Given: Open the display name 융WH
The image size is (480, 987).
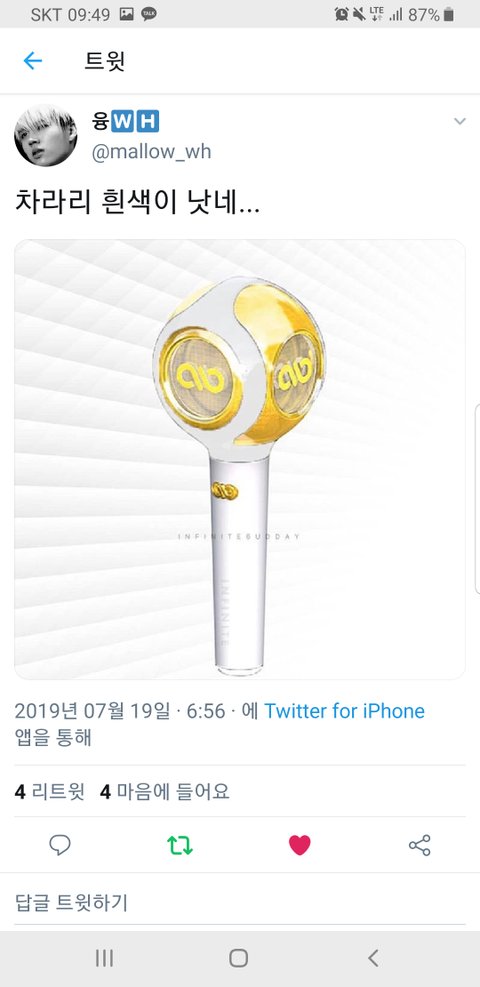Looking at the screenshot, I should (x=125, y=121).
